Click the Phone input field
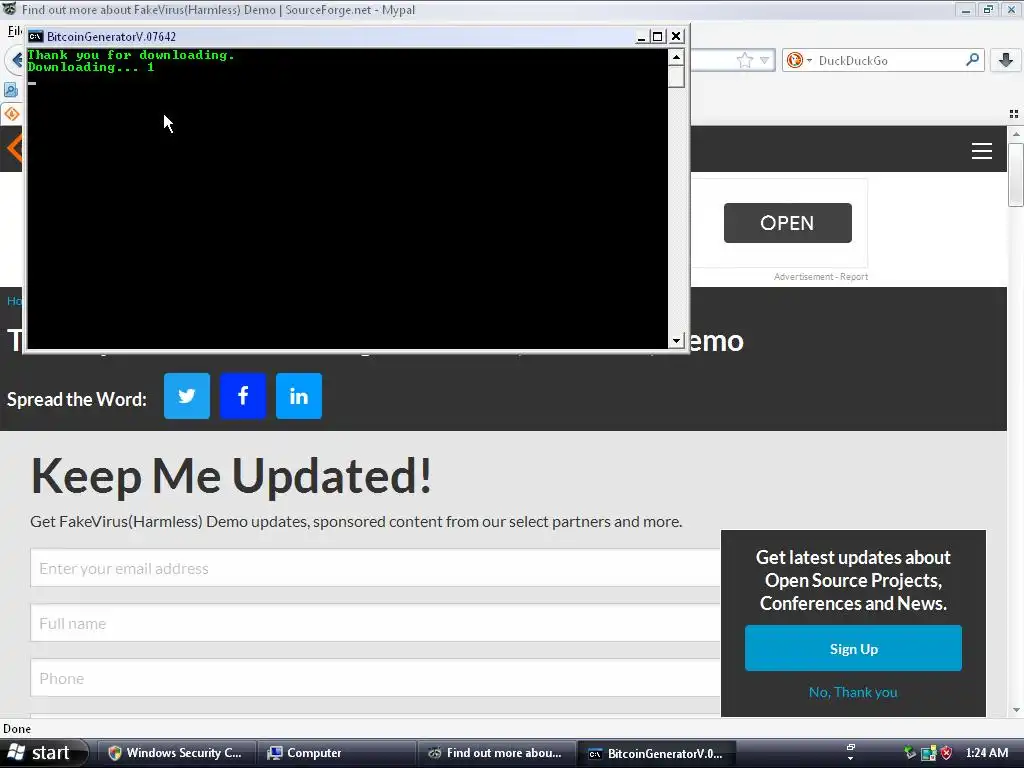This screenshot has width=1024, height=768. pos(376,678)
